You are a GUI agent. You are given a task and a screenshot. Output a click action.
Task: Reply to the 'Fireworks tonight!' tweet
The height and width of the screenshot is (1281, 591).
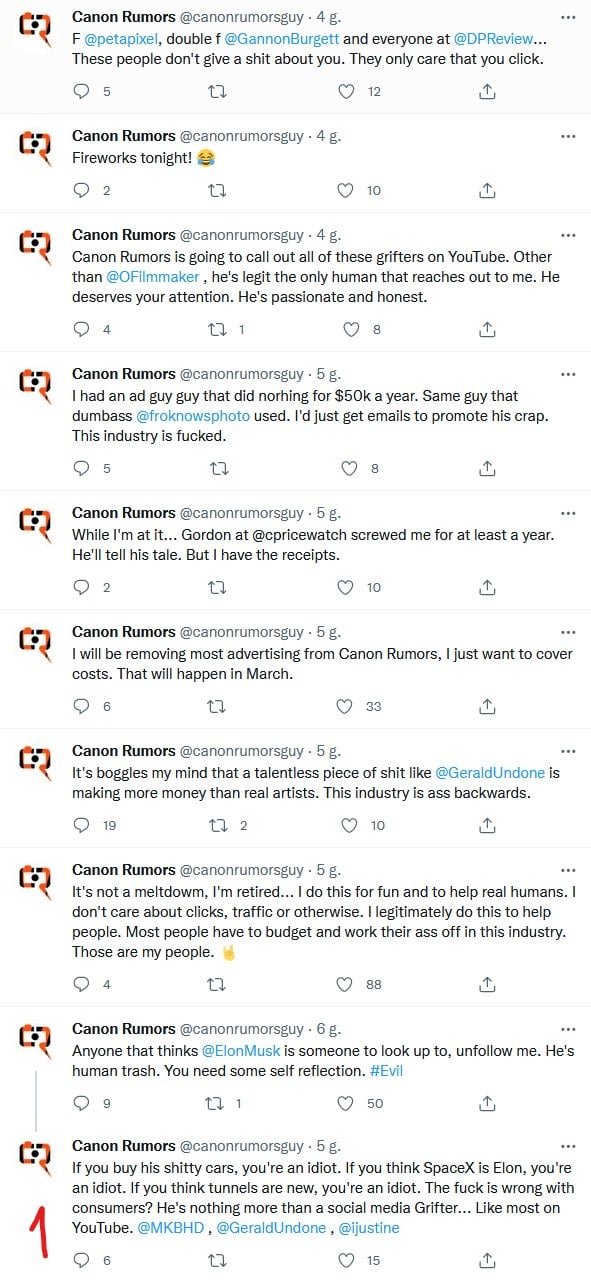pyautogui.click(x=83, y=190)
